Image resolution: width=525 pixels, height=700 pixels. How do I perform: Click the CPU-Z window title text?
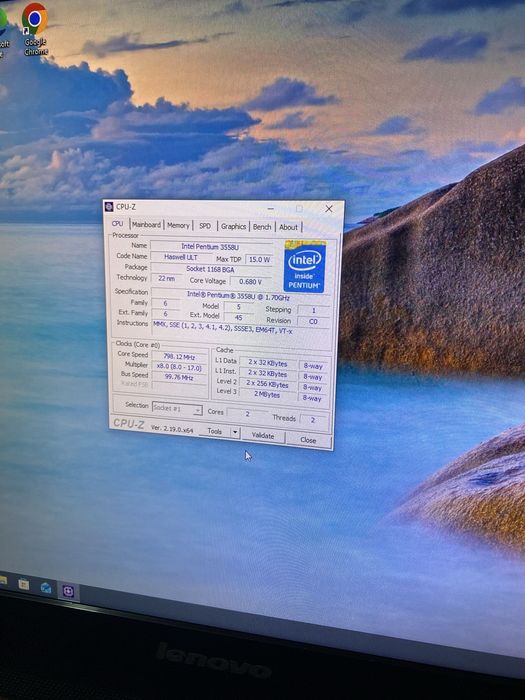(126, 207)
